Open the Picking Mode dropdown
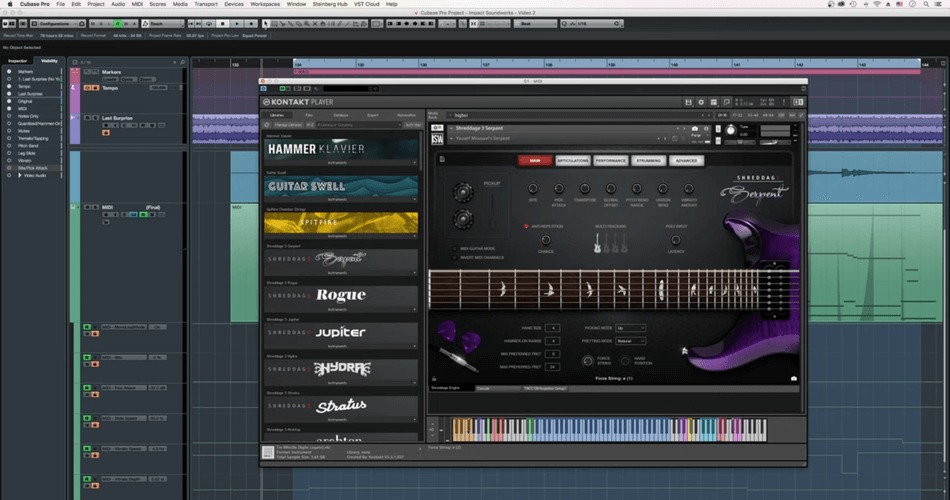The height and width of the screenshot is (500, 950). pos(630,328)
